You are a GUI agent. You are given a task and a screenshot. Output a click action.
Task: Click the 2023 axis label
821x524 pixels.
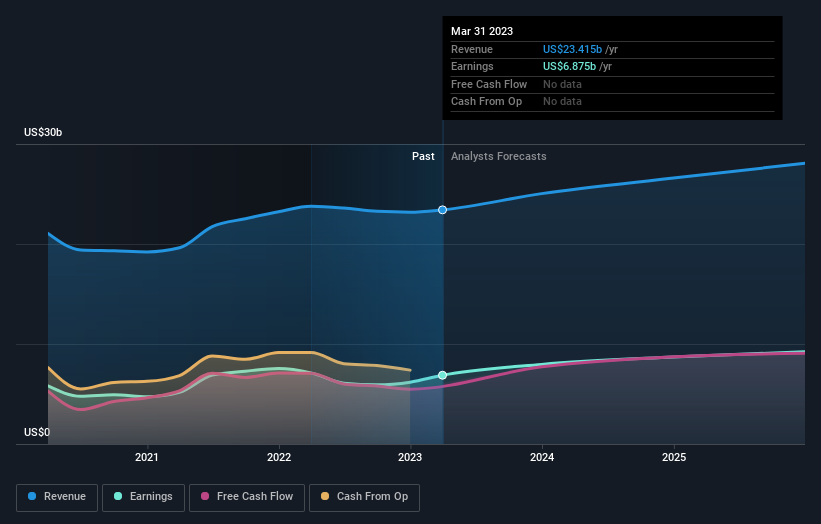(410, 458)
